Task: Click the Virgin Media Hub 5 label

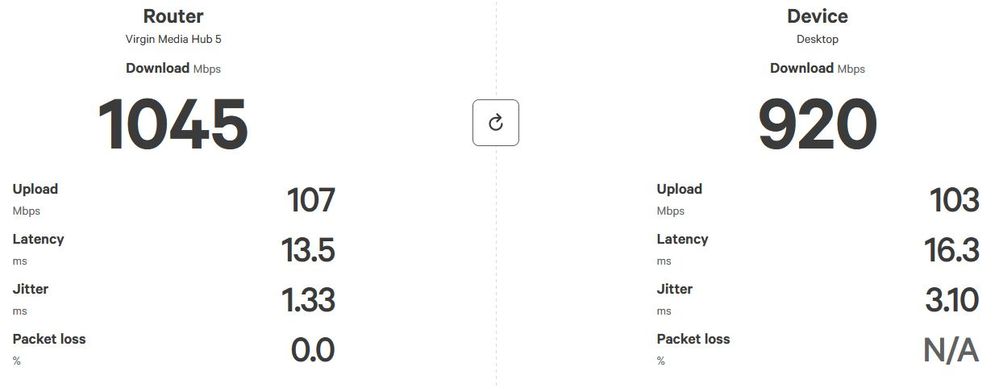Action: point(173,39)
